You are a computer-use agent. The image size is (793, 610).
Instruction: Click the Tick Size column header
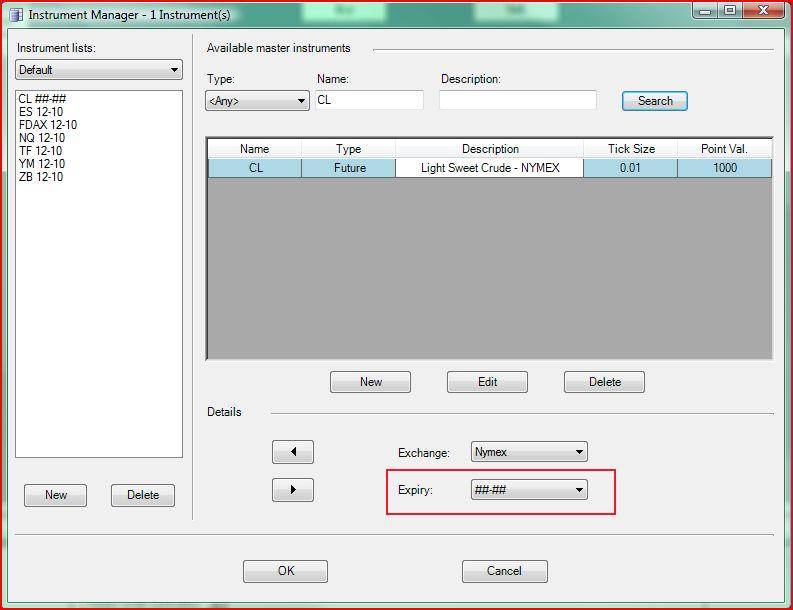[631, 149]
